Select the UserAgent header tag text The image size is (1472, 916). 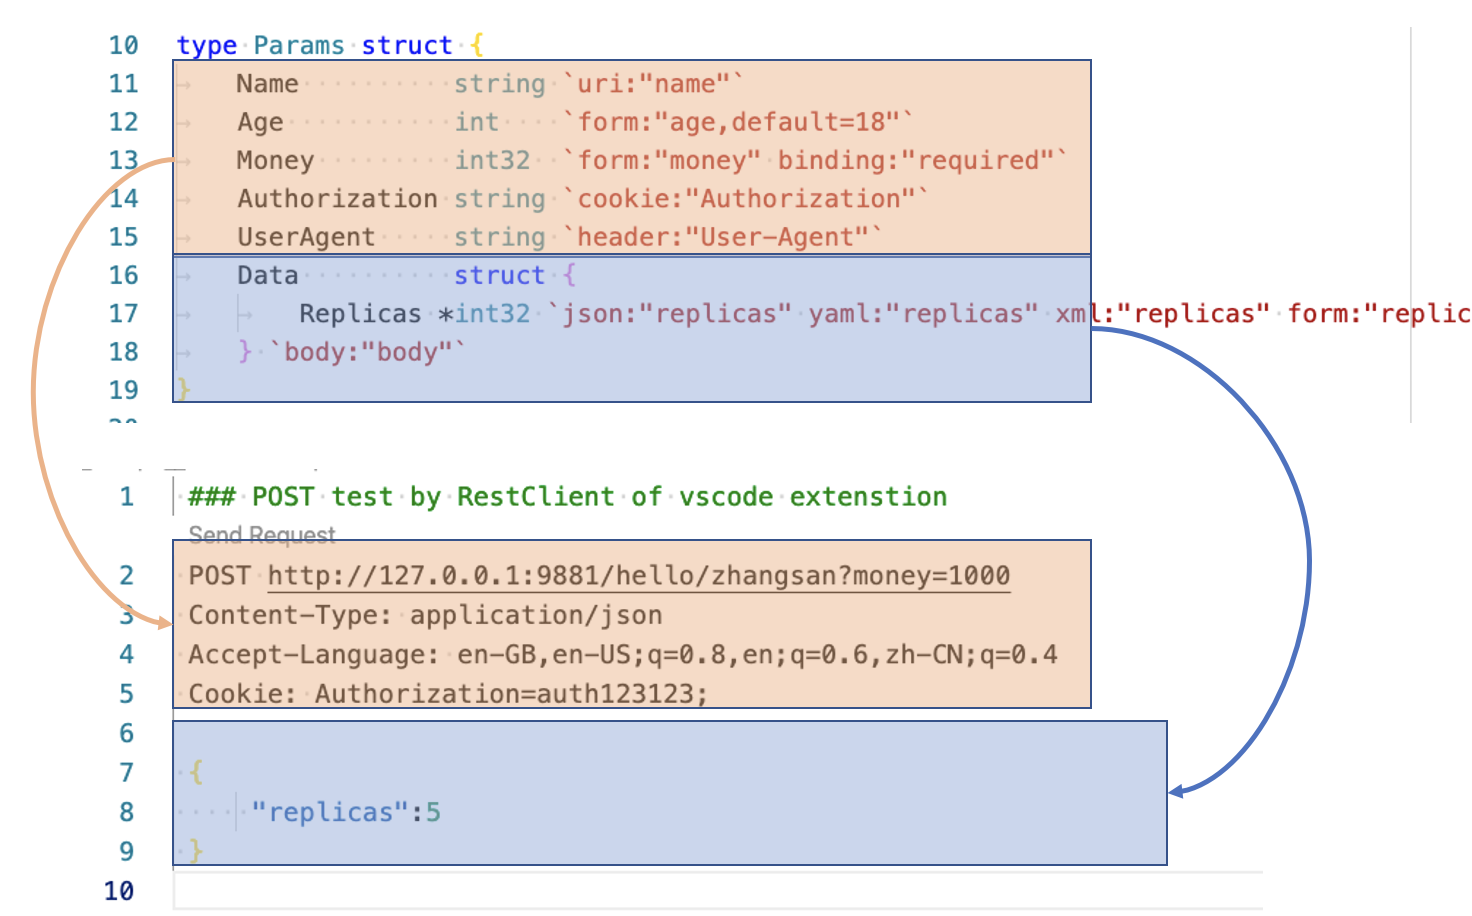[720, 236]
